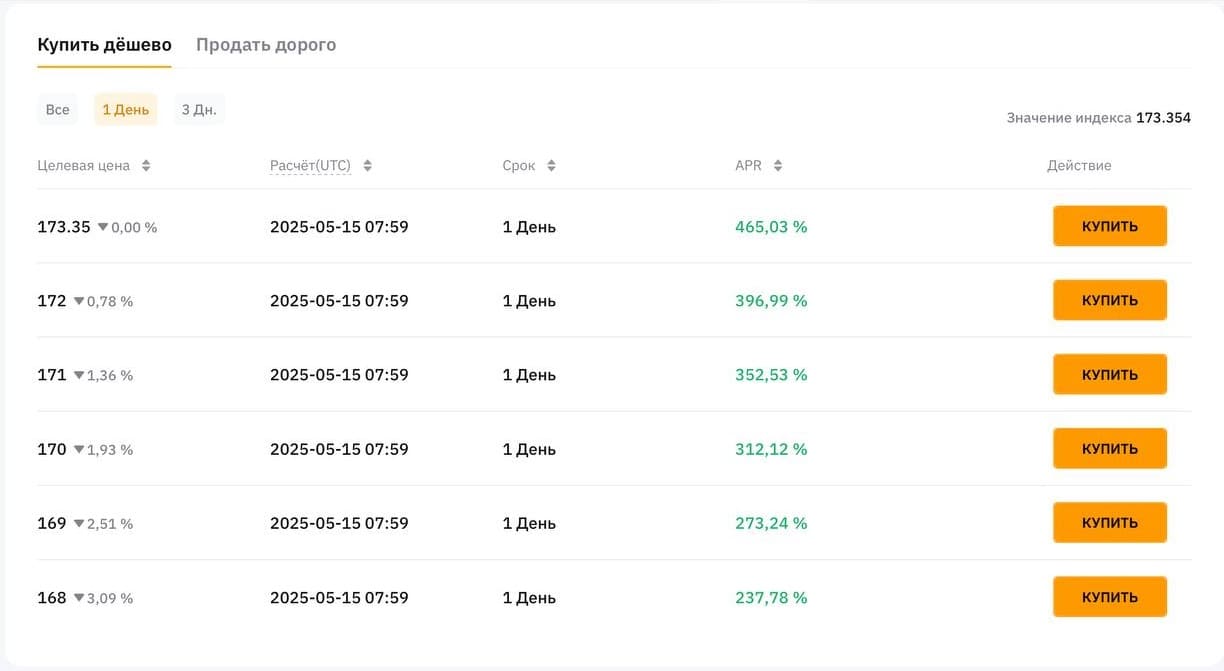Viewport: 1224px width, 671px height.
Task: Open the Продать дорого tab
Action: tap(266, 45)
